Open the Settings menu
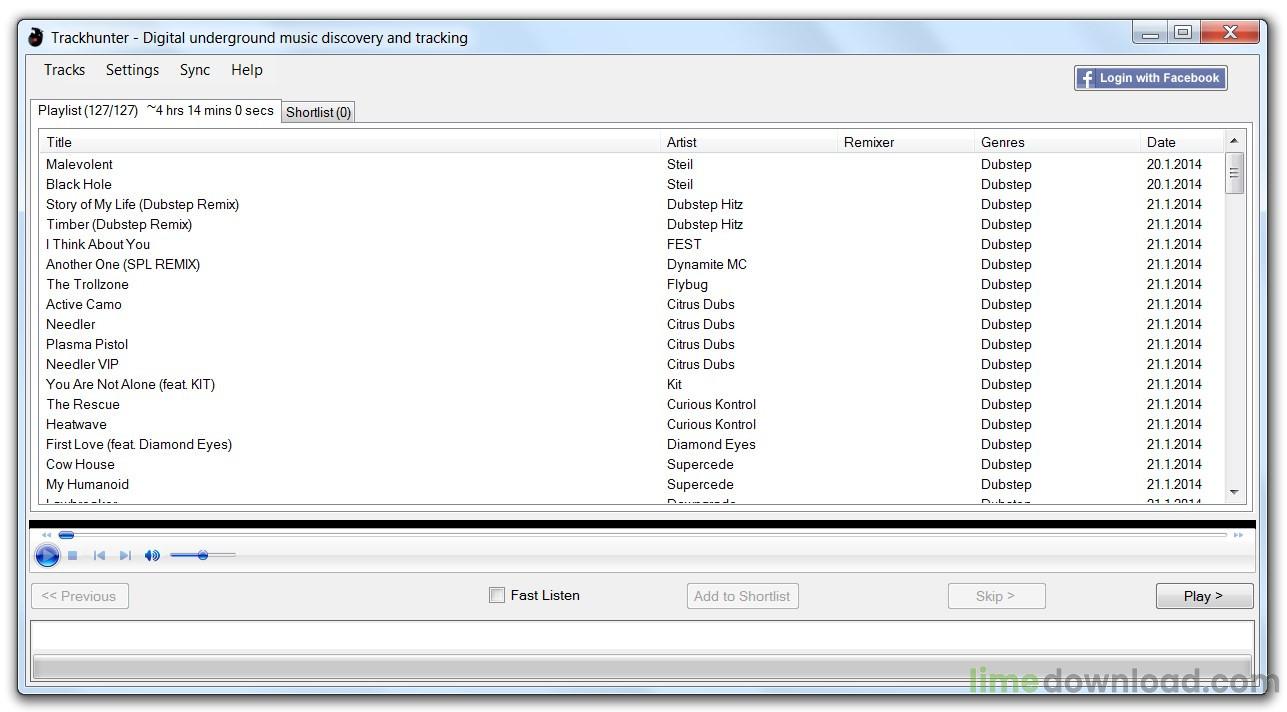 pos(132,70)
